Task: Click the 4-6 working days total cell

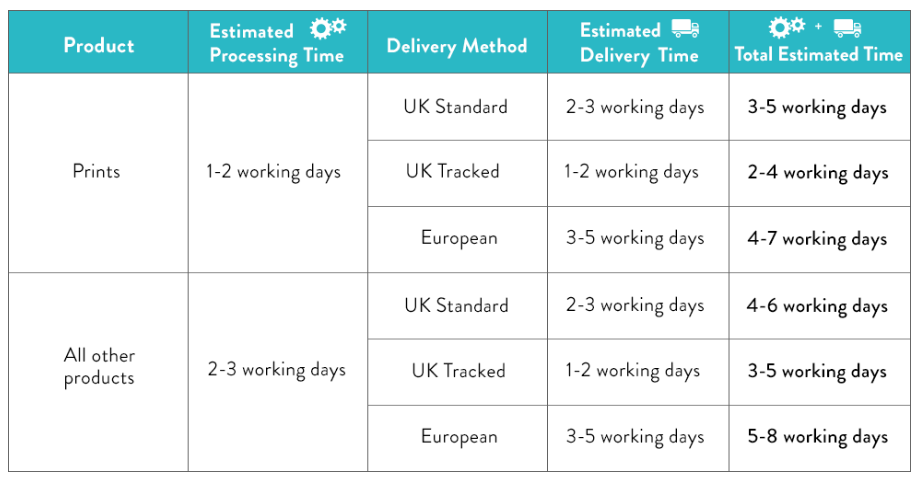Action: point(820,306)
